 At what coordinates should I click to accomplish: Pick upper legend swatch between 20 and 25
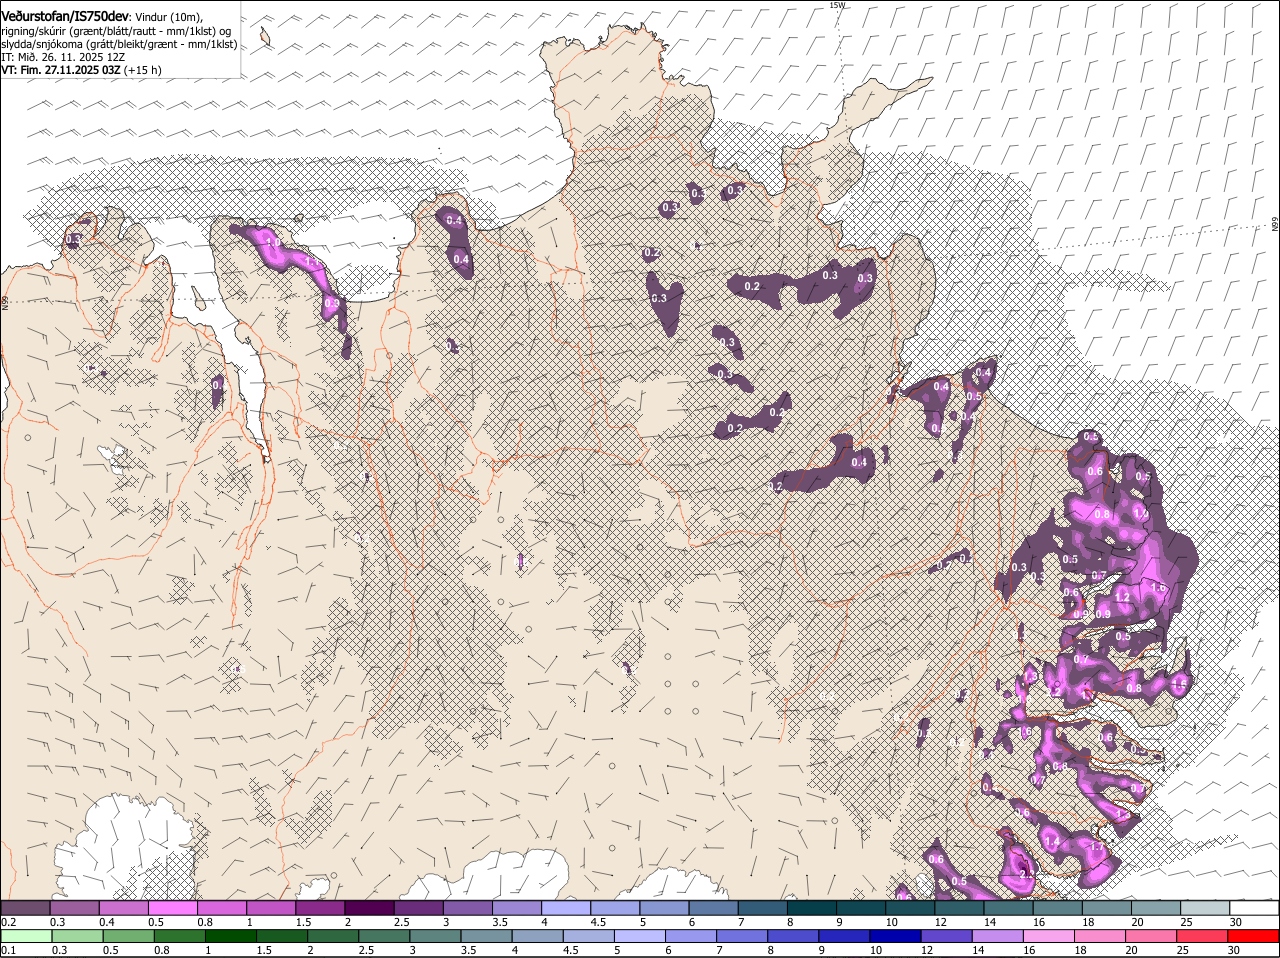(x=1155, y=907)
